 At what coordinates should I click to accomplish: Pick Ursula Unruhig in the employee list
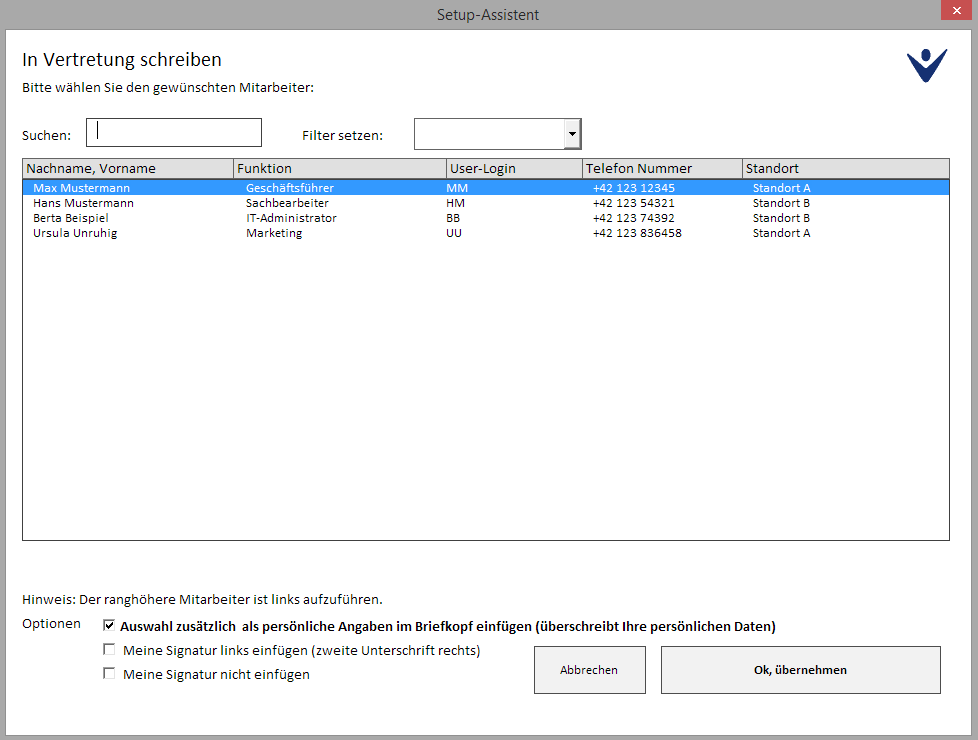click(75, 233)
